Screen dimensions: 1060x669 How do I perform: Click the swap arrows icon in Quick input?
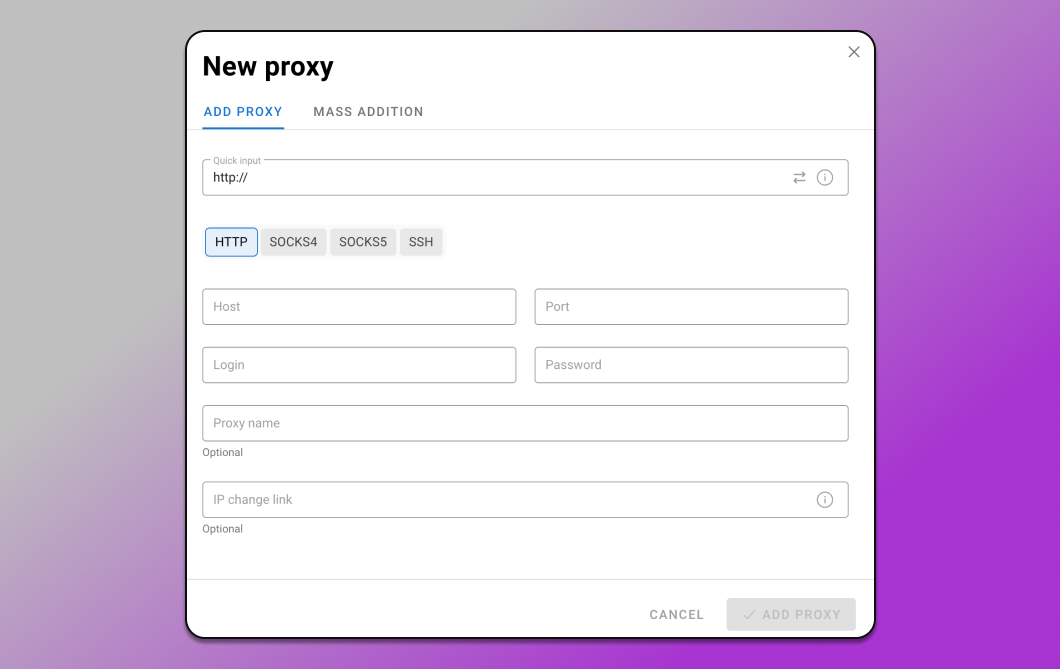799,178
